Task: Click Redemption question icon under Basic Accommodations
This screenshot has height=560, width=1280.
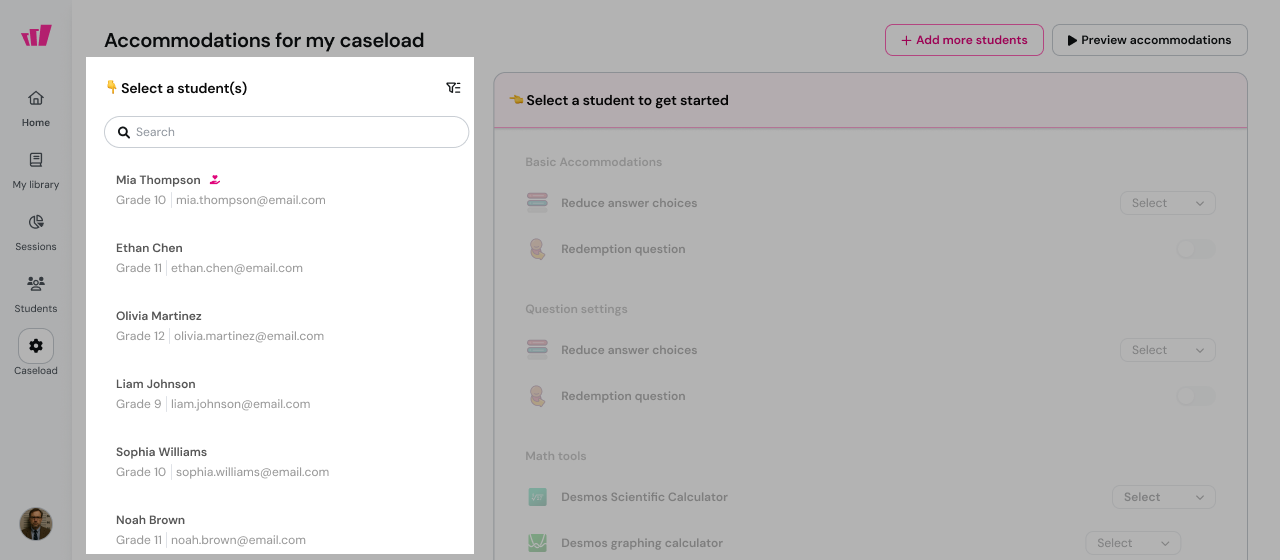Action: pos(538,249)
